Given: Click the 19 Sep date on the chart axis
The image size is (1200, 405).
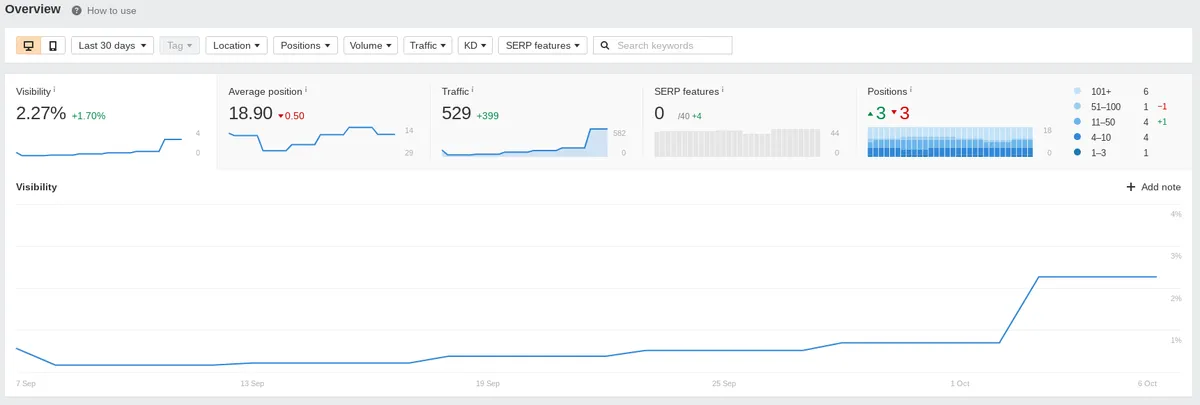Looking at the screenshot, I should pos(487,383).
